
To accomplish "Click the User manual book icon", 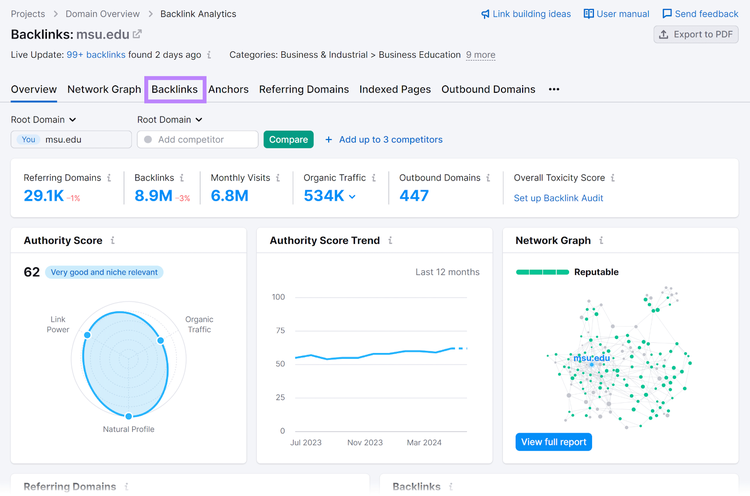I will [x=588, y=13].
